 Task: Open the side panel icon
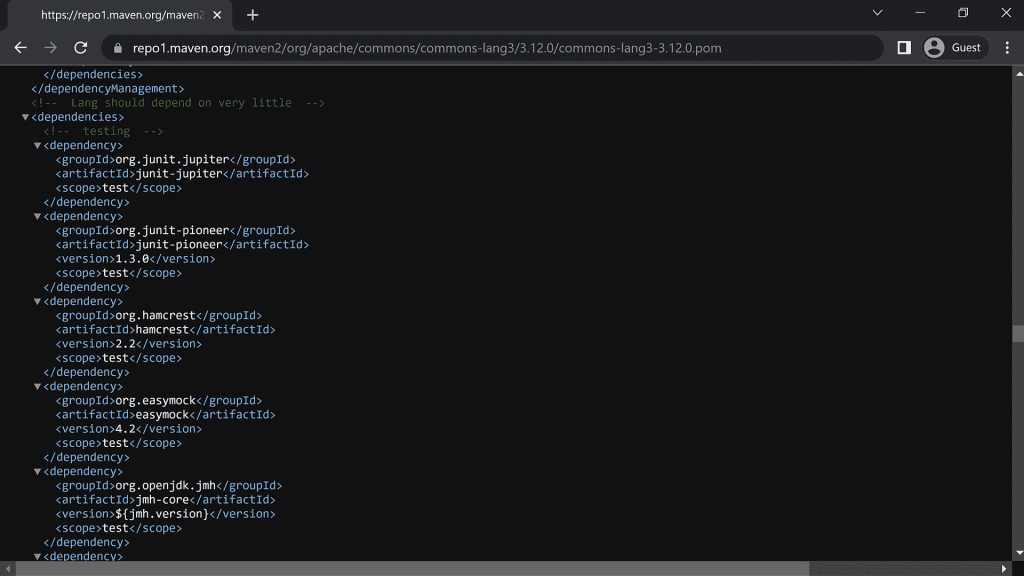coord(904,48)
